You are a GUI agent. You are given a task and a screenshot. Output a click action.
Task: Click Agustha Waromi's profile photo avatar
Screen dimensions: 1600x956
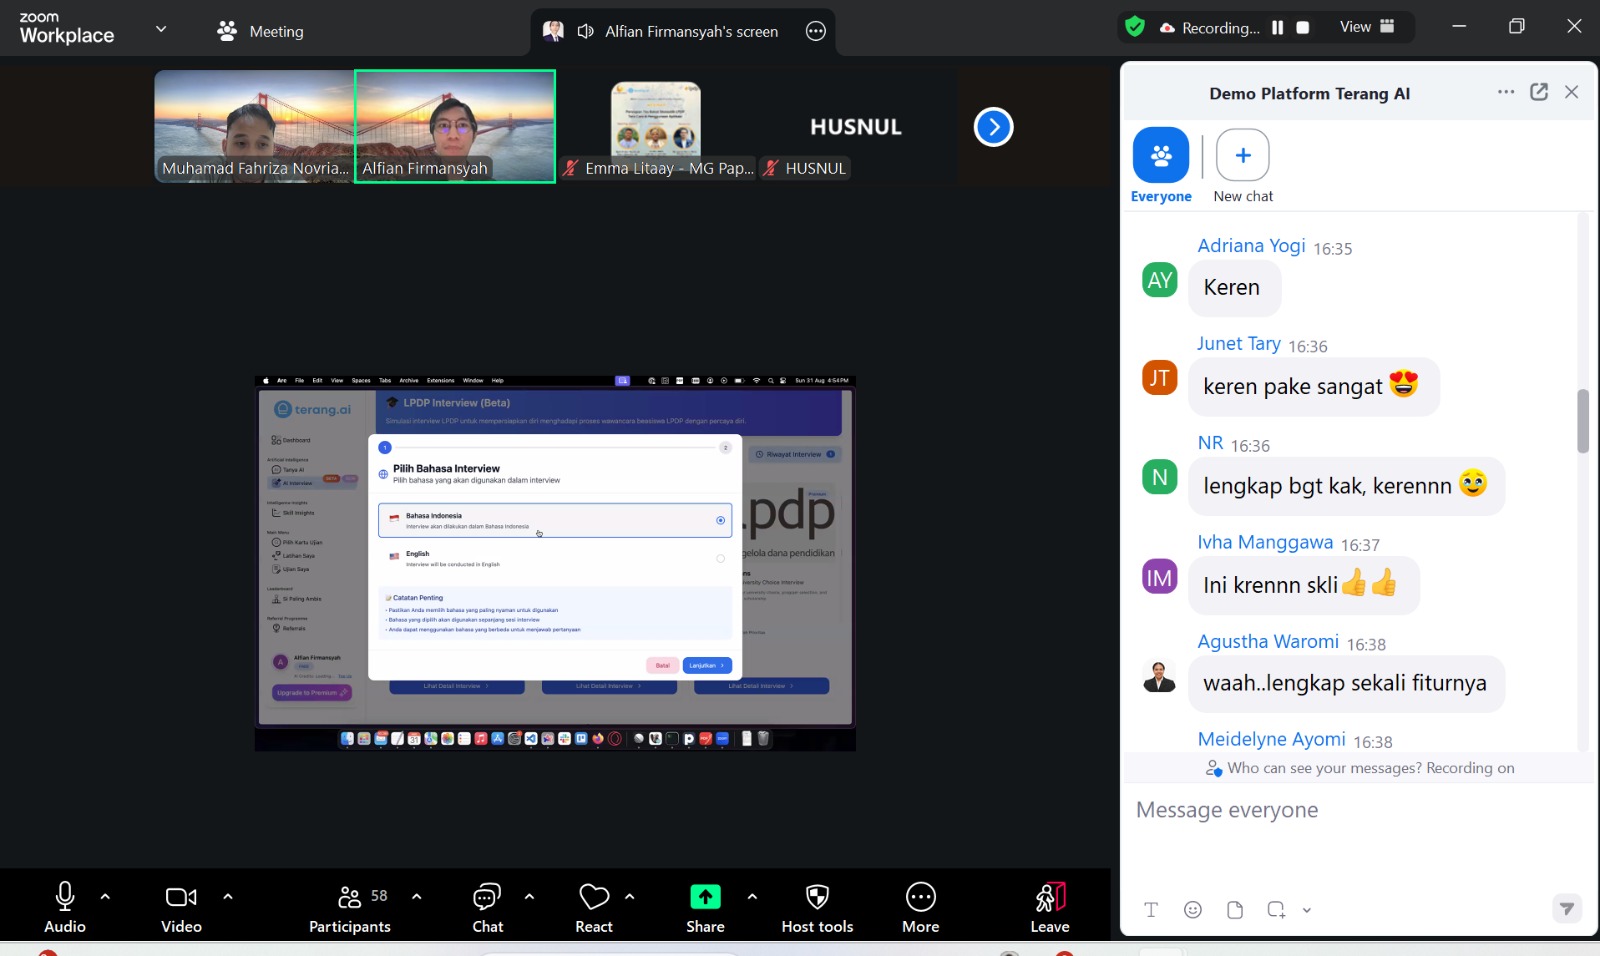(x=1160, y=677)
